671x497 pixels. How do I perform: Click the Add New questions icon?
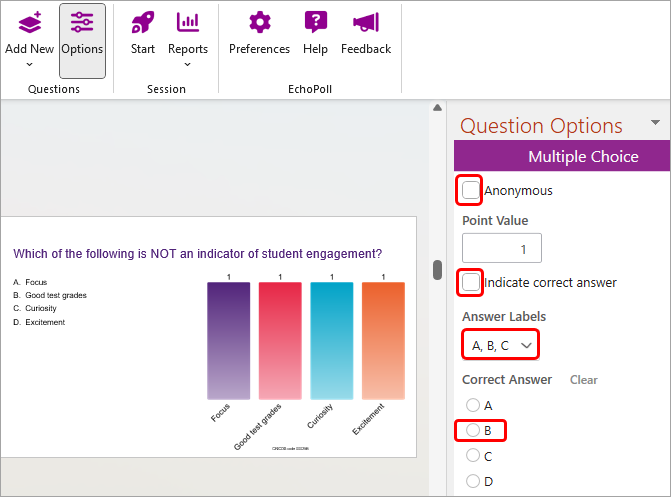pos(29,23)
